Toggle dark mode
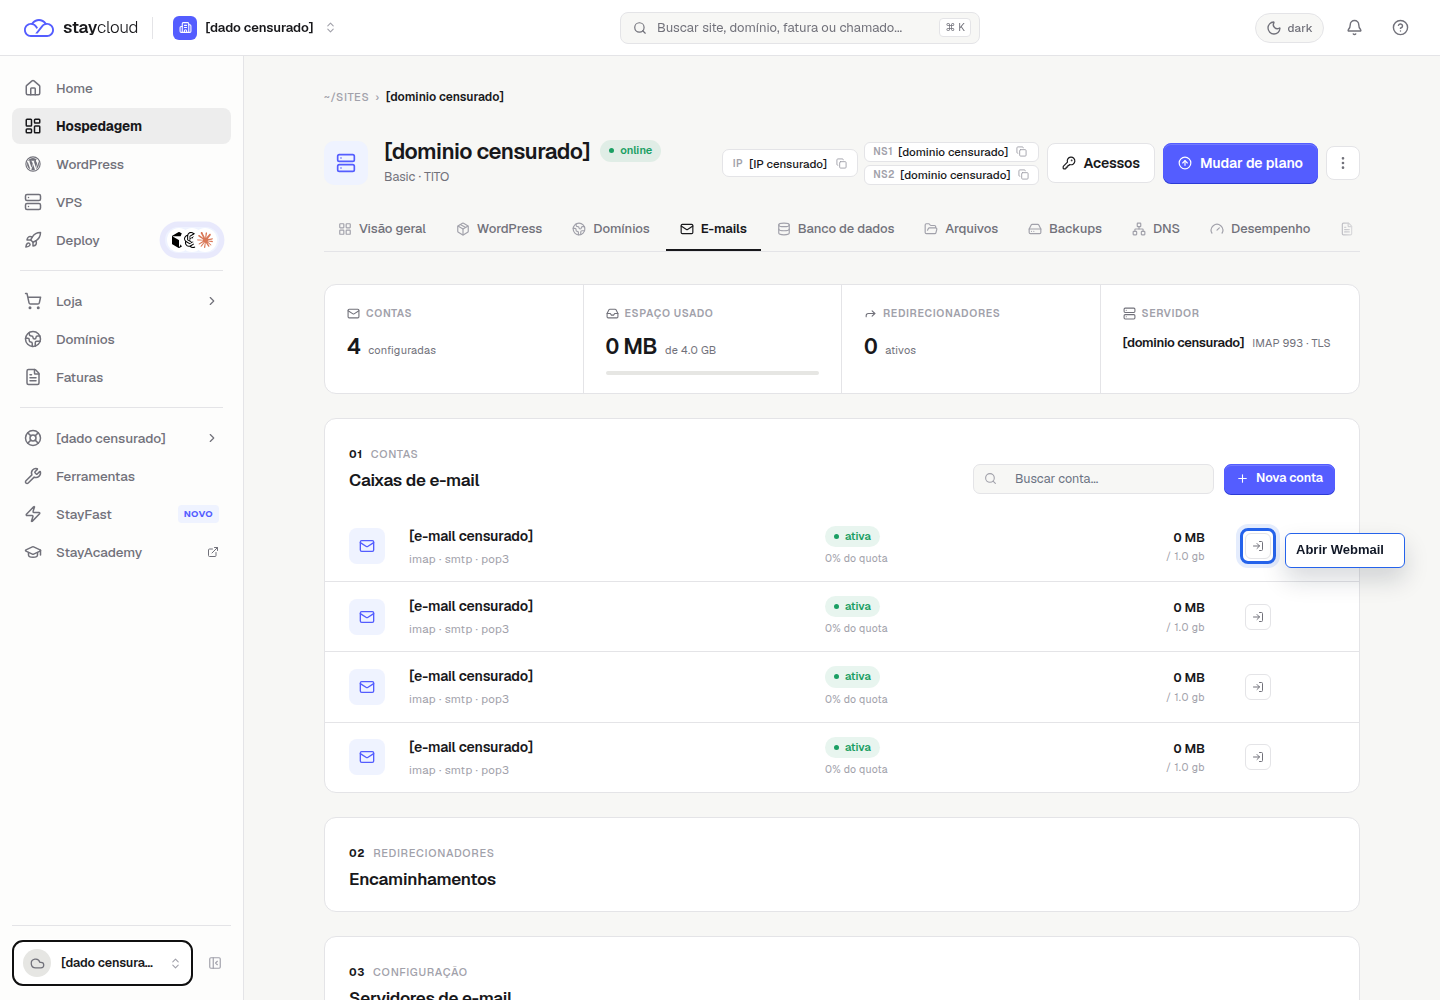 [1289, 28]
